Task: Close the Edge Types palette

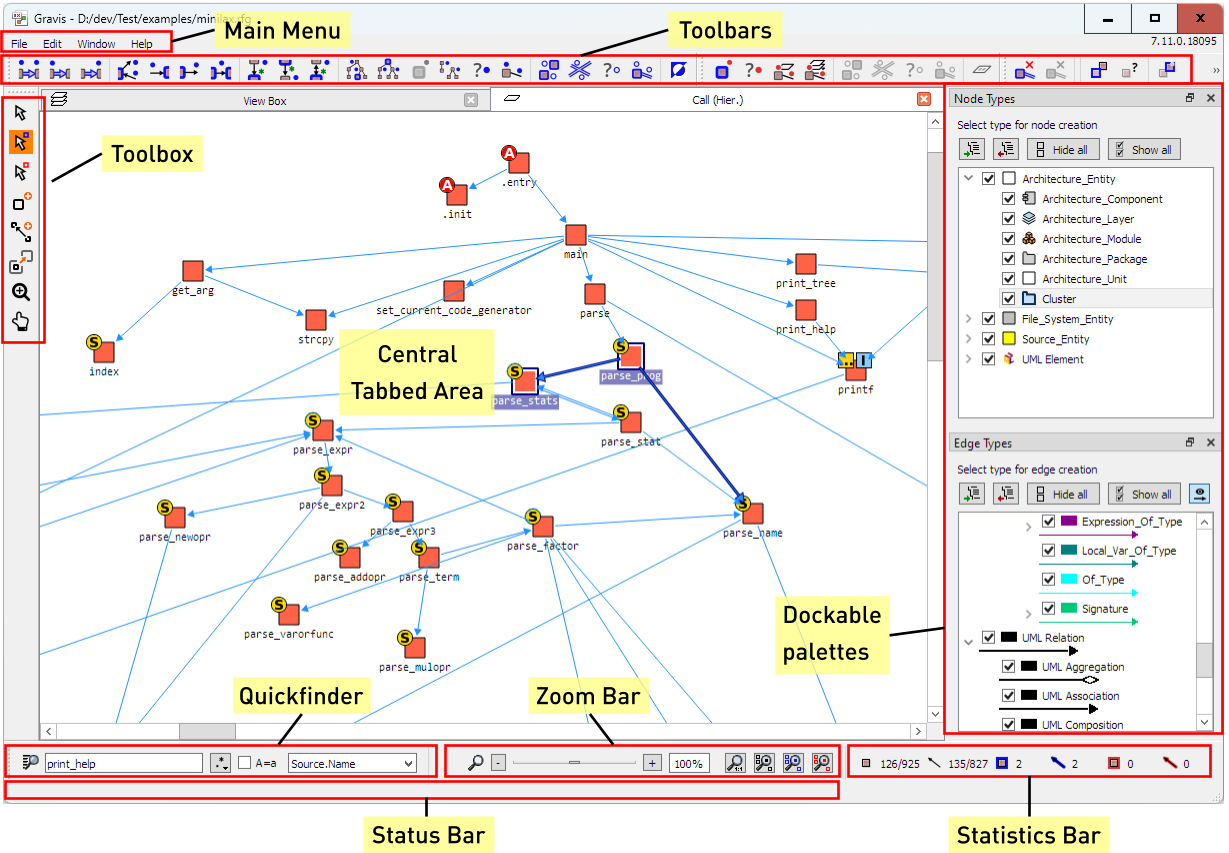Action: 1210,442
